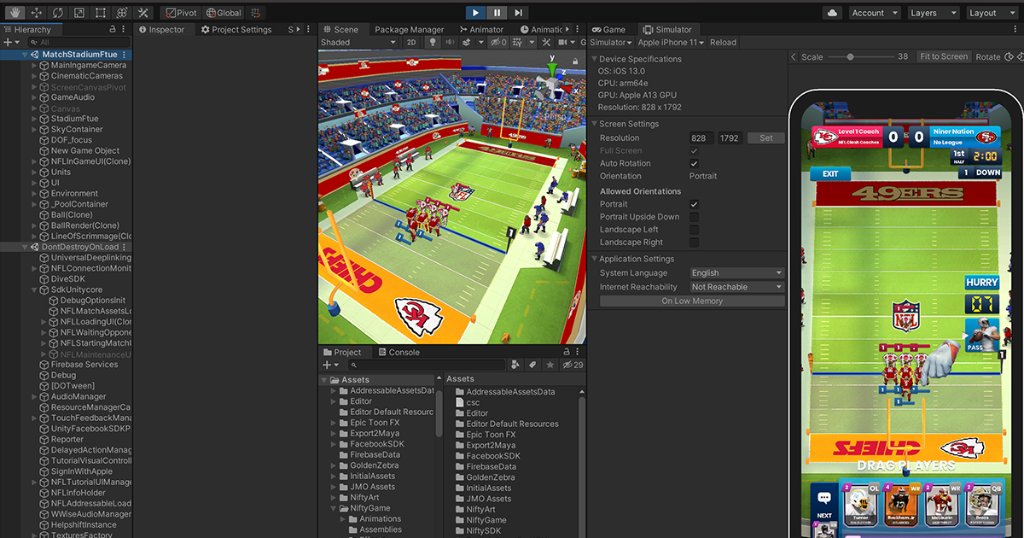
Task: Toggle the Portrait orientation checkbox
Action: [x=694, y=204]
